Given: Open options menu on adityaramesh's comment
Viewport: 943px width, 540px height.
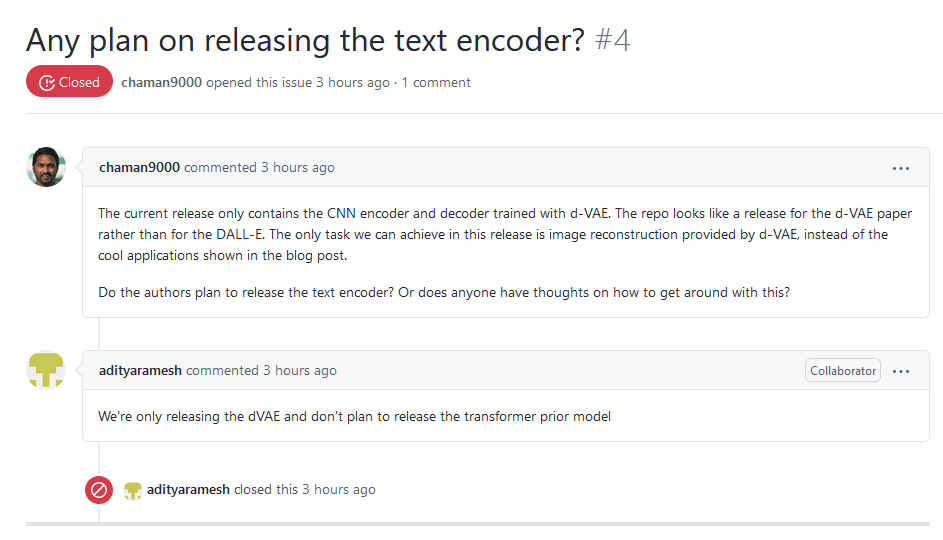Looking at the screenshot, I should point(901,371).
